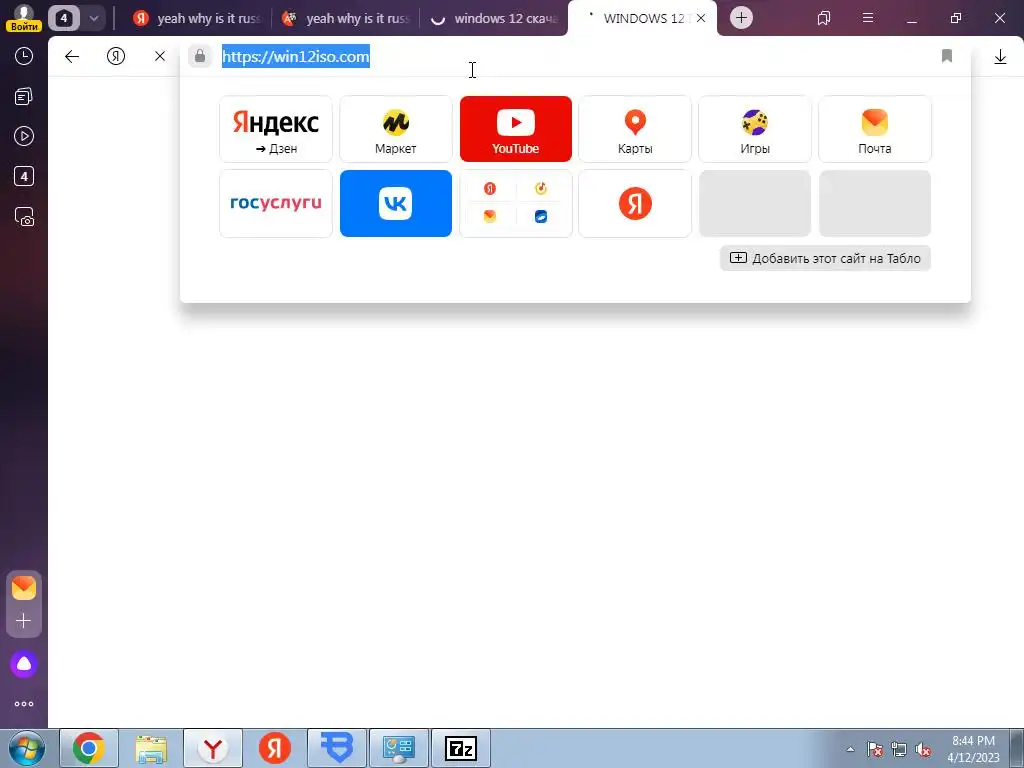Open the notes panel icon in sidebar

[x=24, y=97]
